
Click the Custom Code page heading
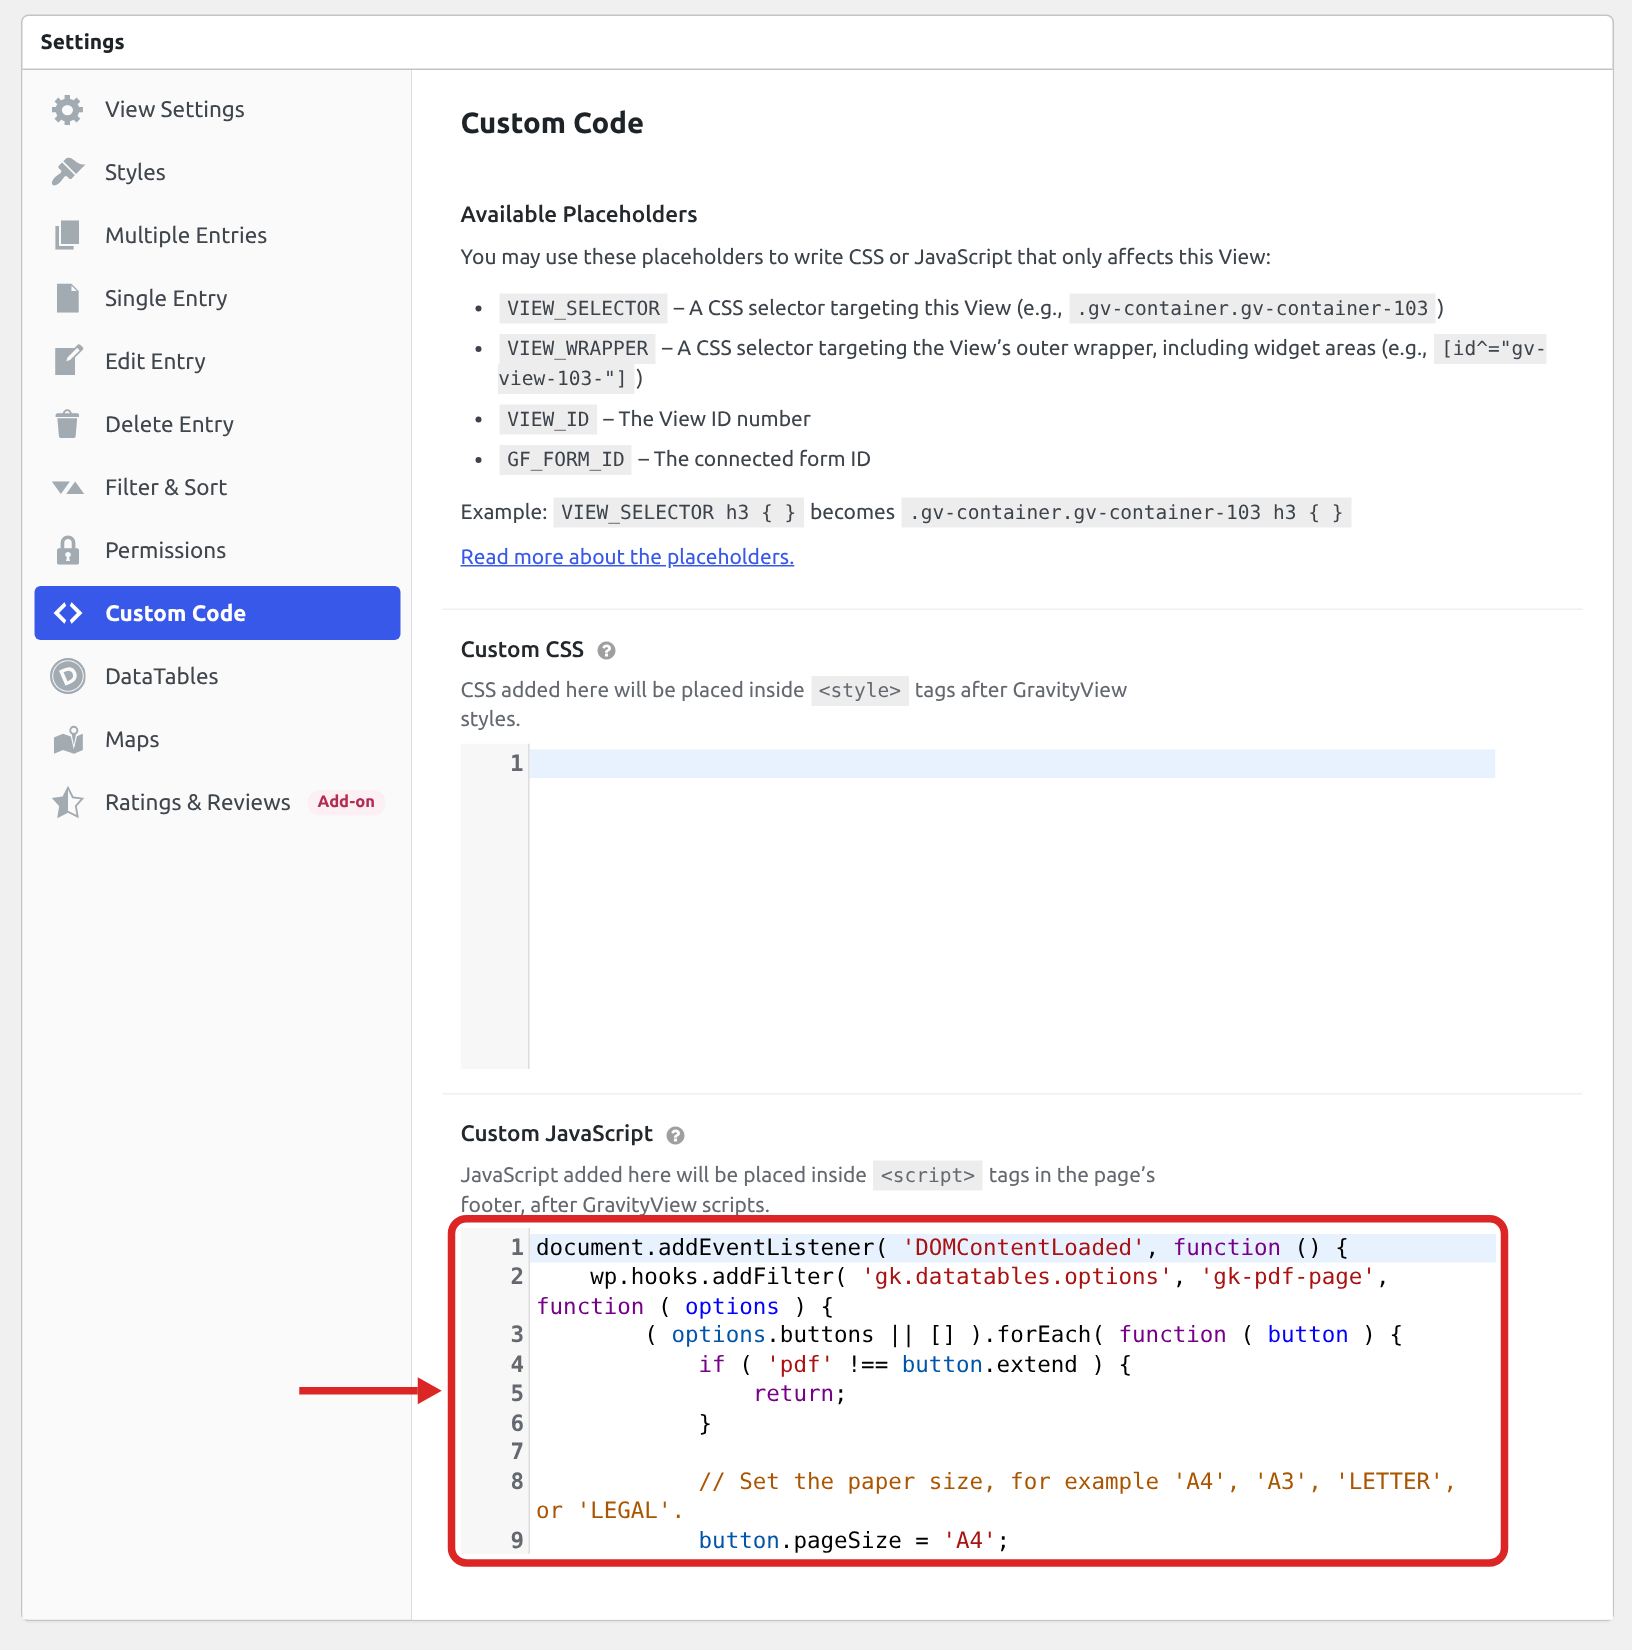pos(552,123)
